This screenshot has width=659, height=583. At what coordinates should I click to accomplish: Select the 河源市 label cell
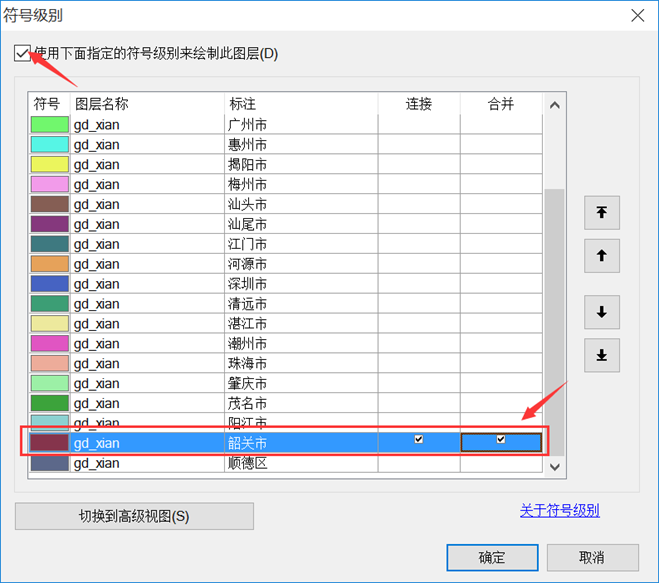(301, 264)
